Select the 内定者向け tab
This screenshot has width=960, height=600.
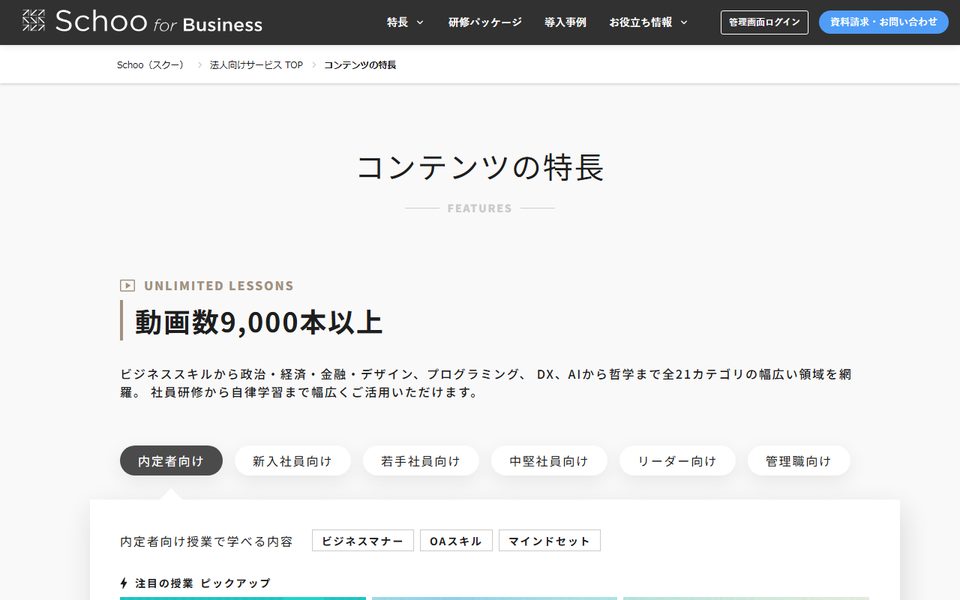pos(171,460)
